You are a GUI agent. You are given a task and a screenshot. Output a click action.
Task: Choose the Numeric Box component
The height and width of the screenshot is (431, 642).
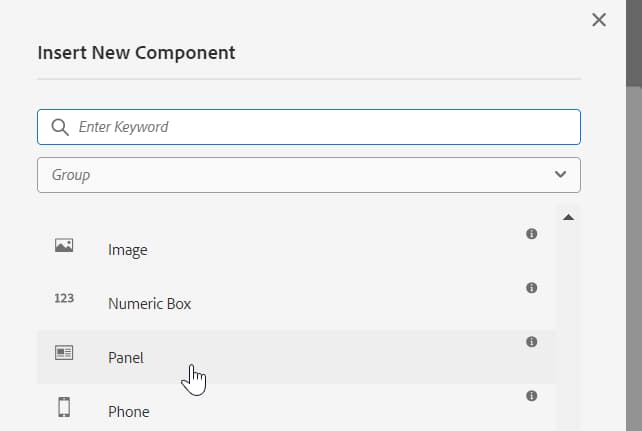click(149, 303)
